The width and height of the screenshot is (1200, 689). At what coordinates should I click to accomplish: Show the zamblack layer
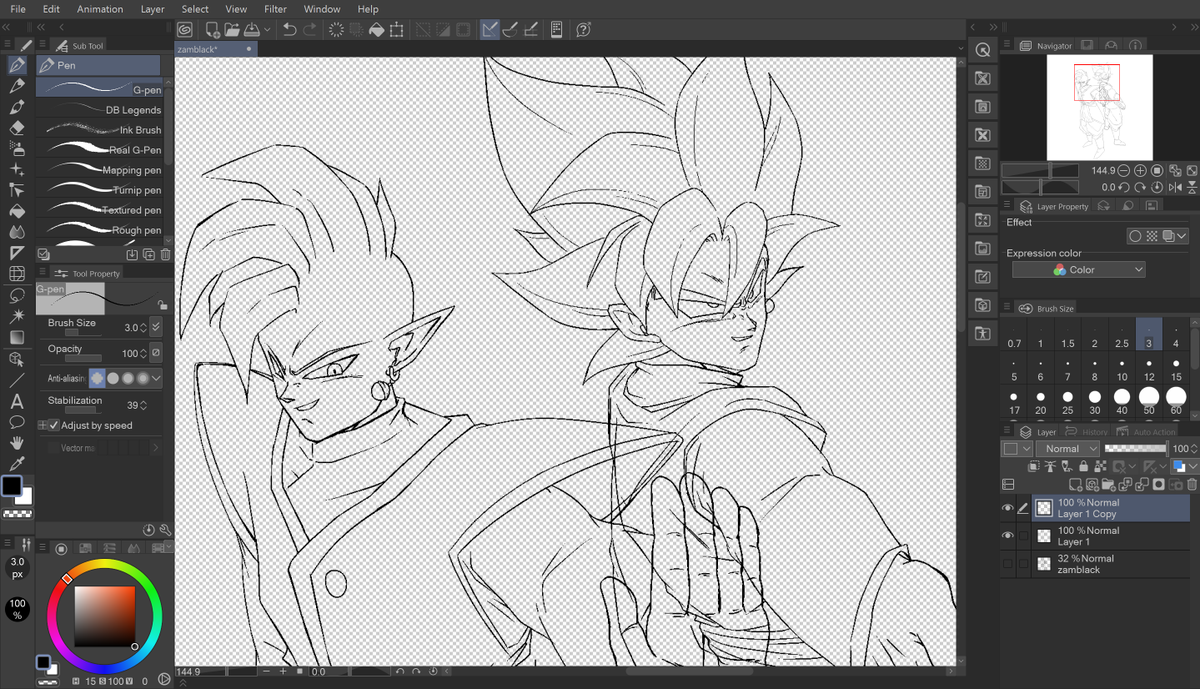(x=1007, y=564)
